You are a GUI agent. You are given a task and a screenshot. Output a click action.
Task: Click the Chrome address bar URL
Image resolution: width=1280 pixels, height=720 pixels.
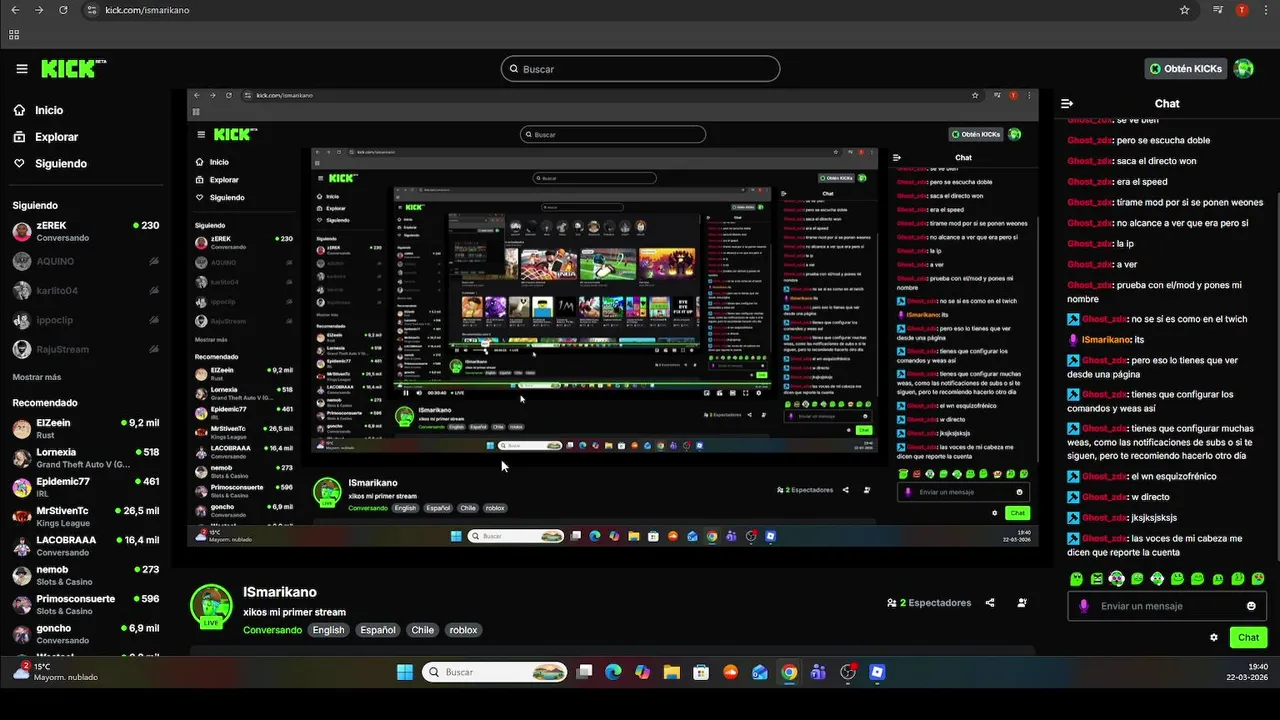(x=147, y=10)
